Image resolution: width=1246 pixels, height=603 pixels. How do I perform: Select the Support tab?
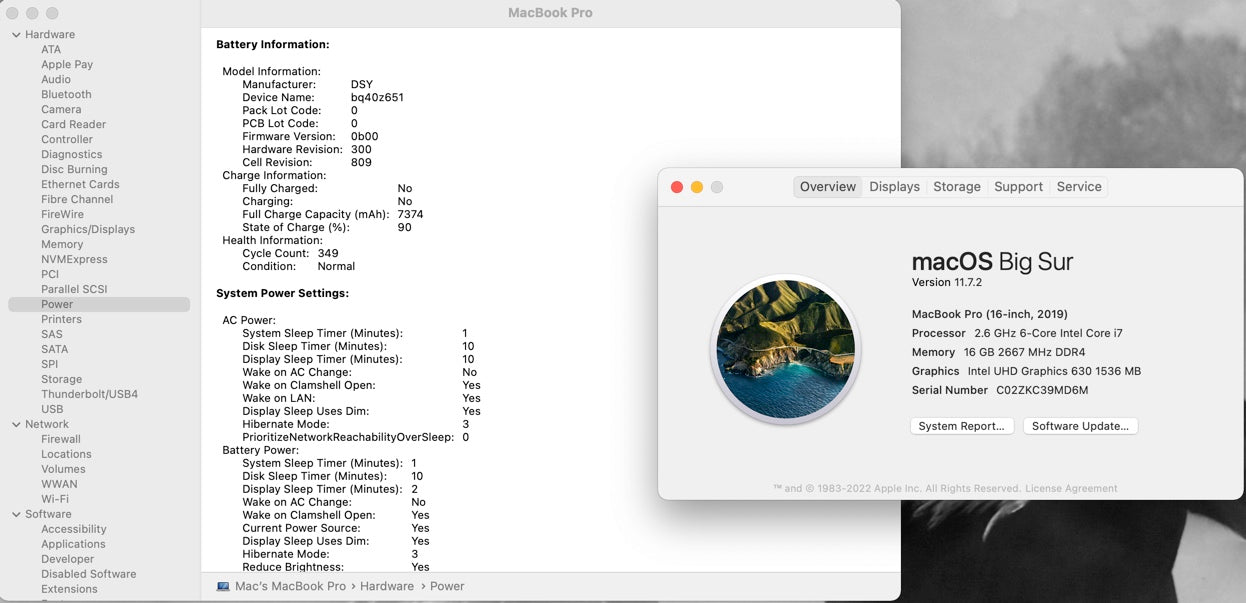click(1018, 187)
